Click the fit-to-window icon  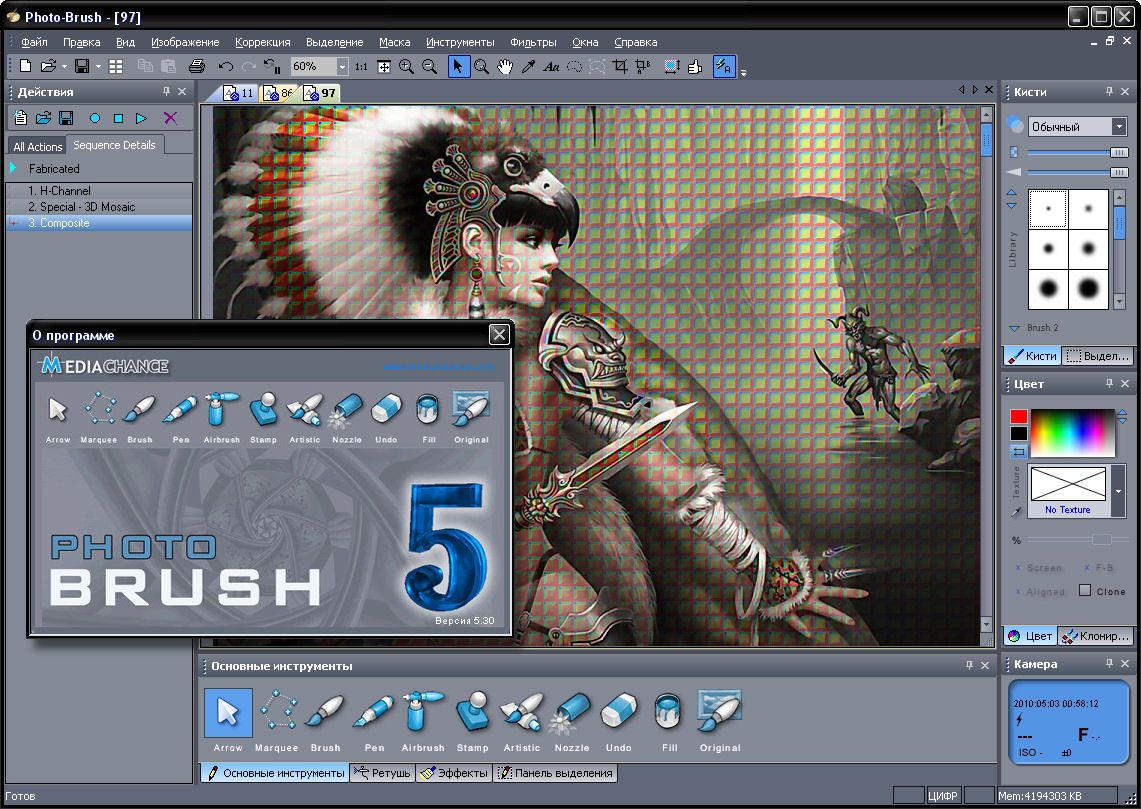tap(383, 66)
